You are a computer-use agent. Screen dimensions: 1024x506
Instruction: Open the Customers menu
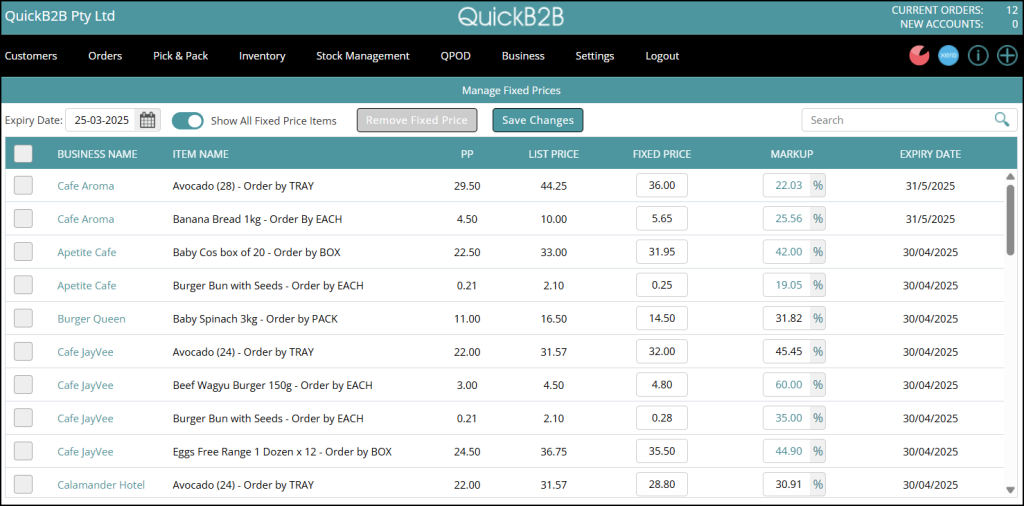[31, 55]
